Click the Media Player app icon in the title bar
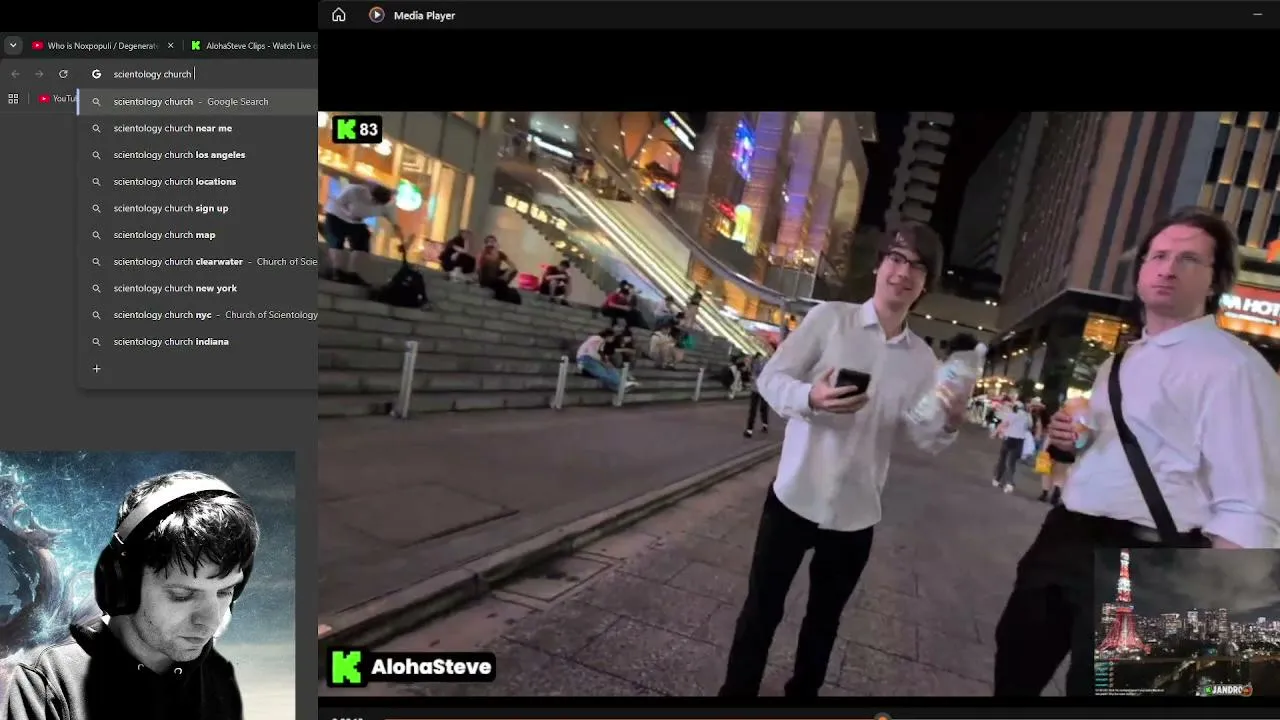The height and width of the screenshot is (720, 1280). [377, 15]
